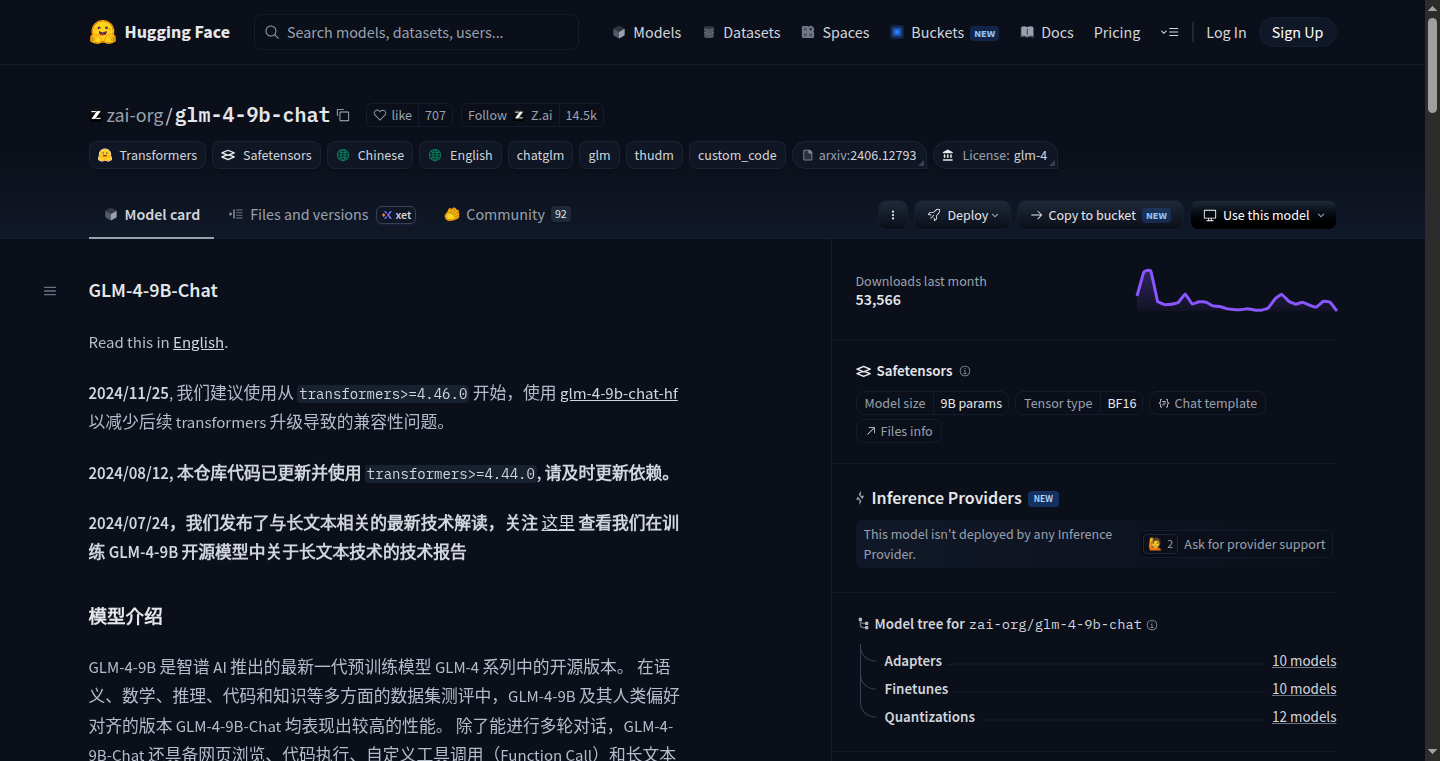Click Ask for provider support
Screen dimensions: 1440x761
[x=1254, y=544]
